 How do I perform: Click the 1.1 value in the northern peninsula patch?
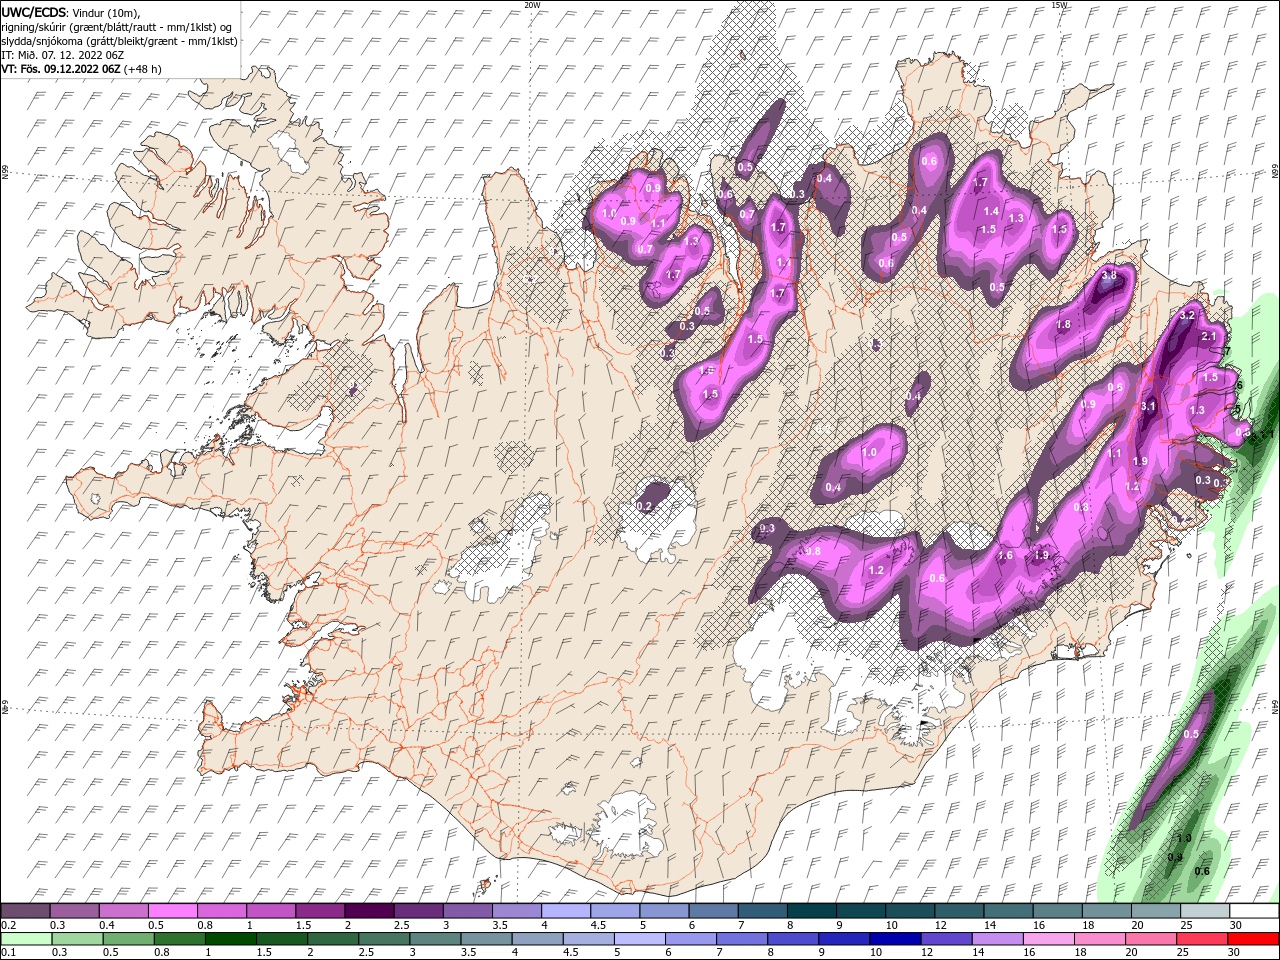pyautogui.click(x=658, y=223)
